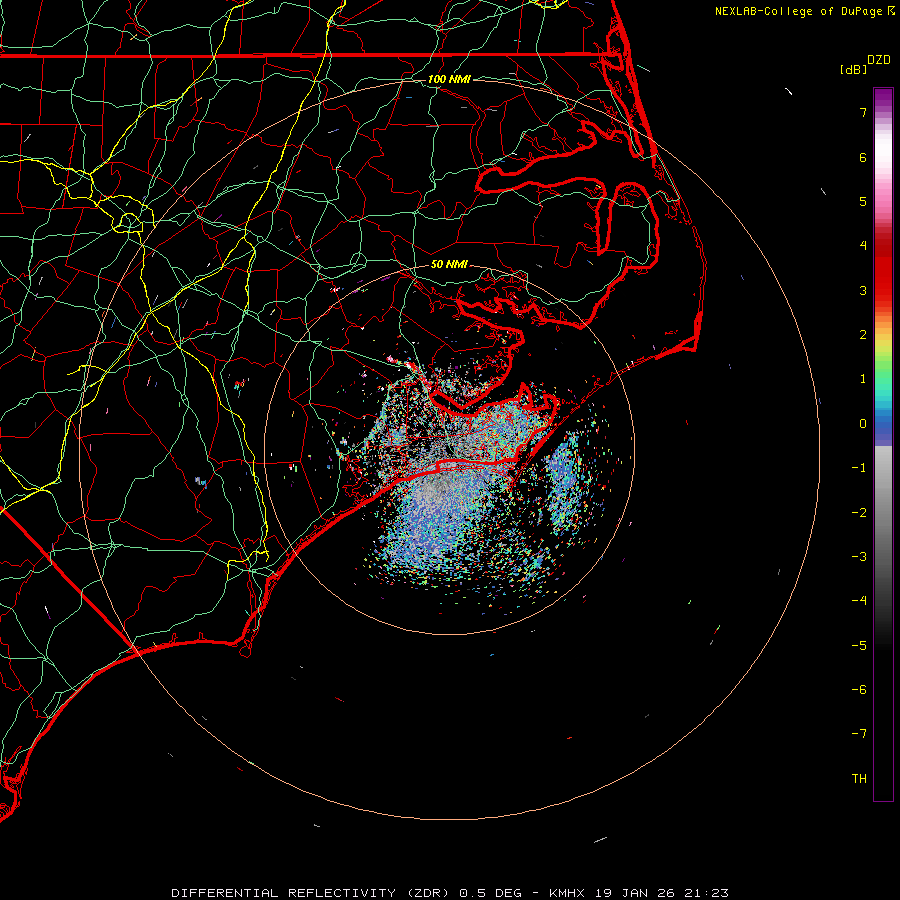Click the purple top of the color bar
The width and height of the screenshot is (900, 900).
(x=883, y=96)
